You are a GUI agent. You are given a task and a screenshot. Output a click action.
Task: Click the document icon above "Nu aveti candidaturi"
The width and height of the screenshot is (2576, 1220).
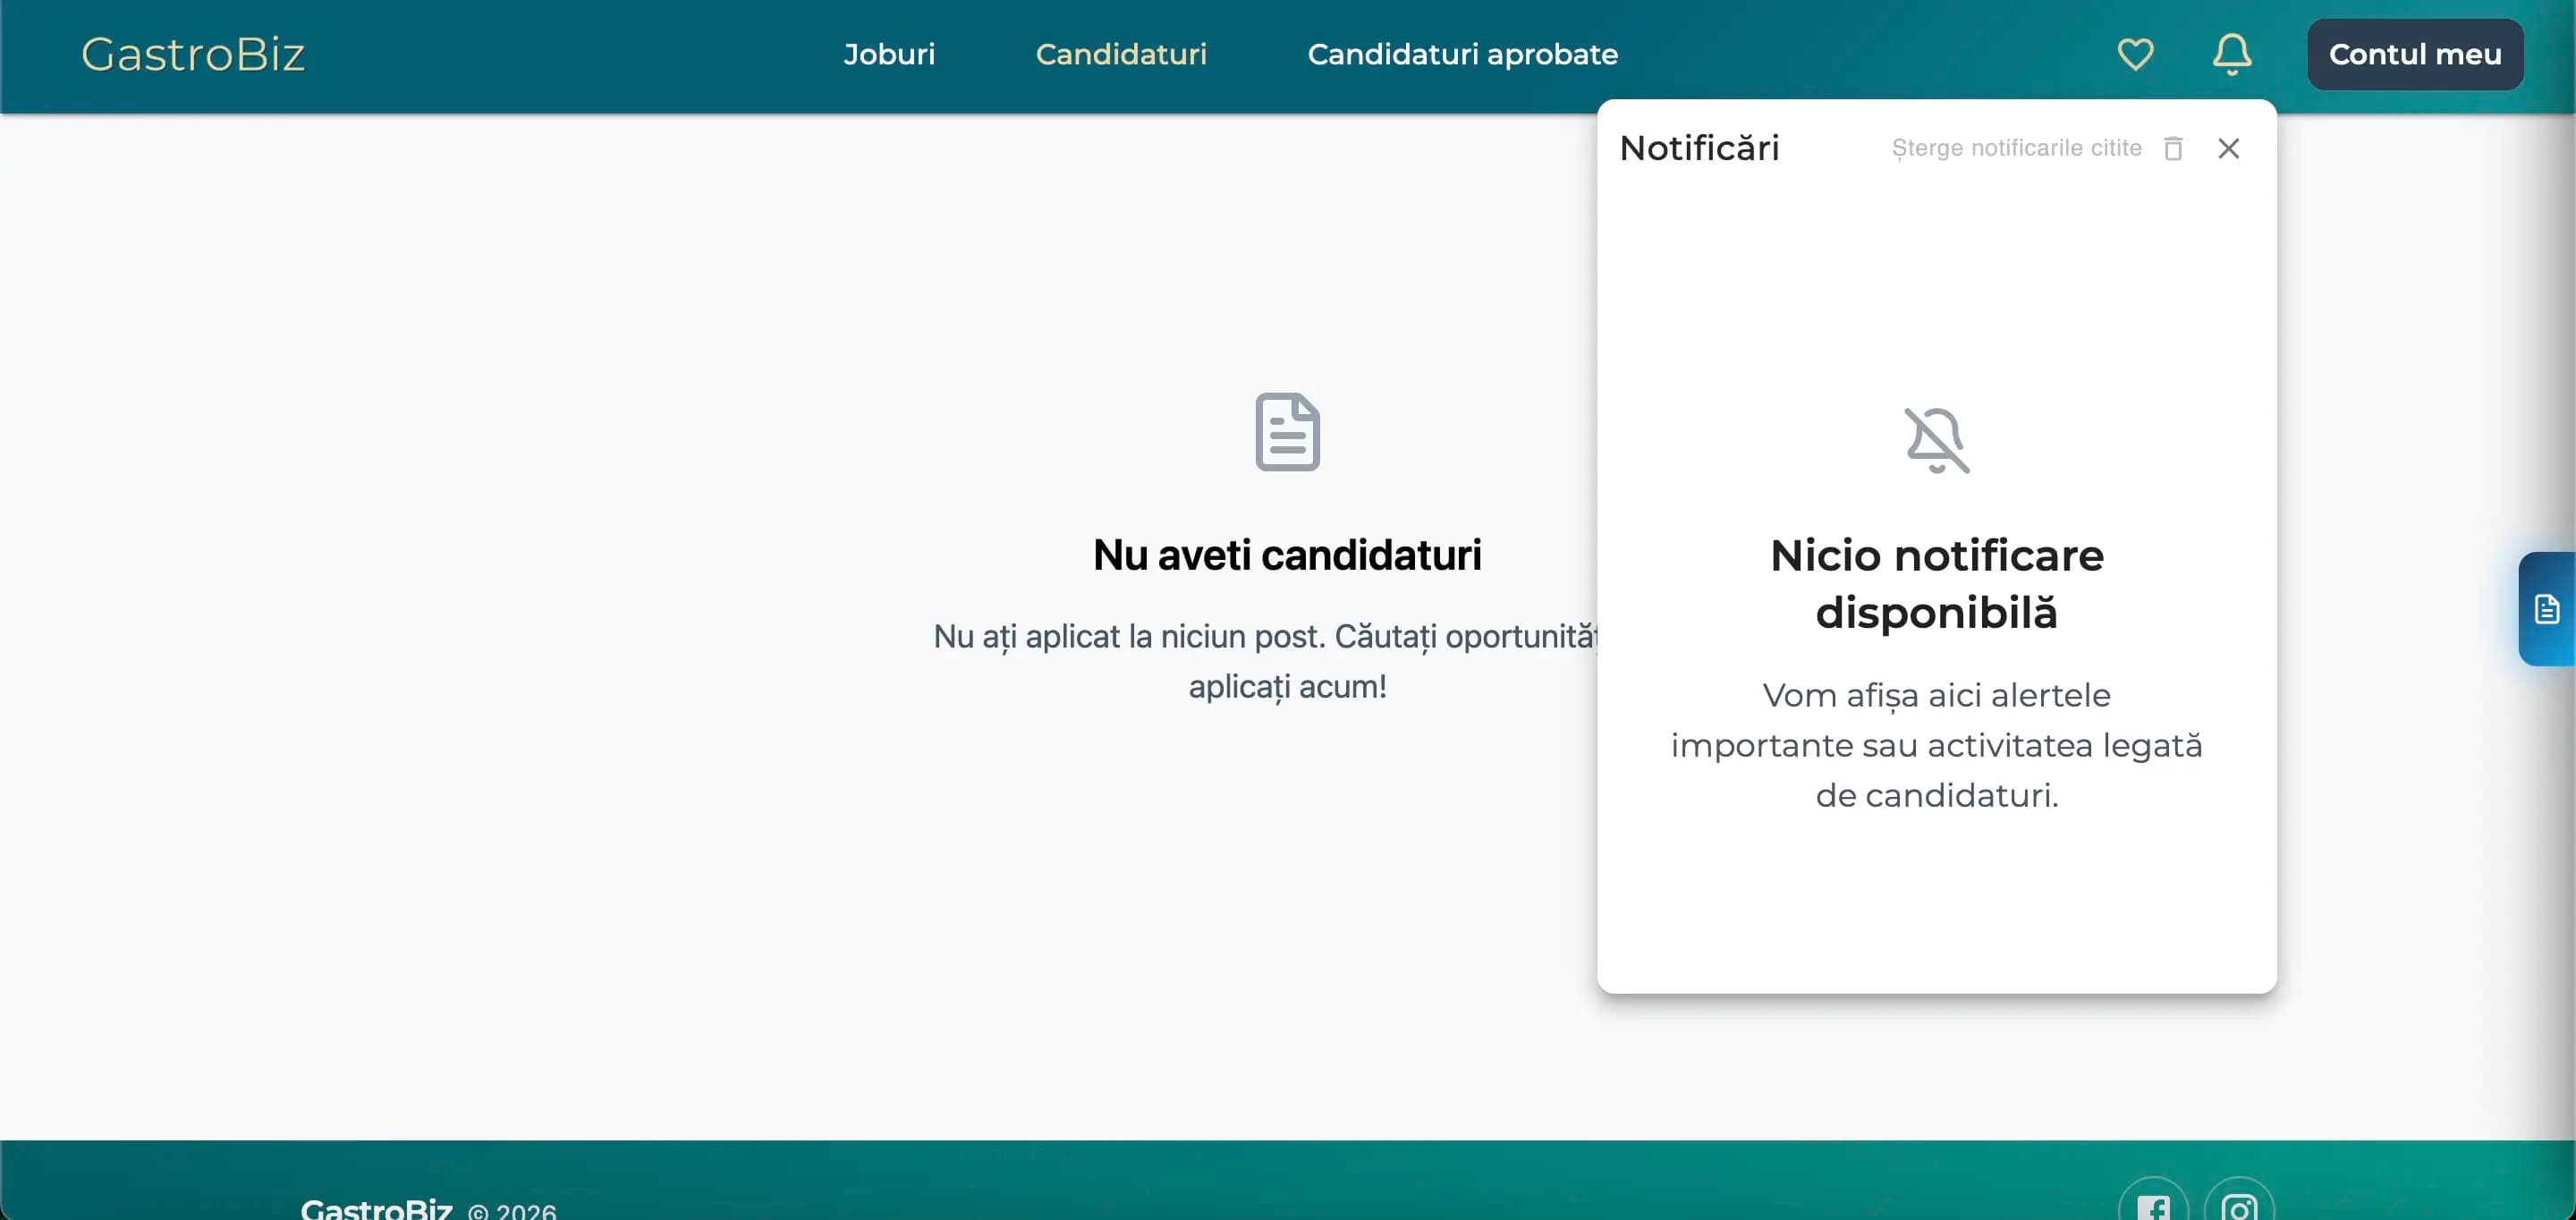(x=1287, y=432)
